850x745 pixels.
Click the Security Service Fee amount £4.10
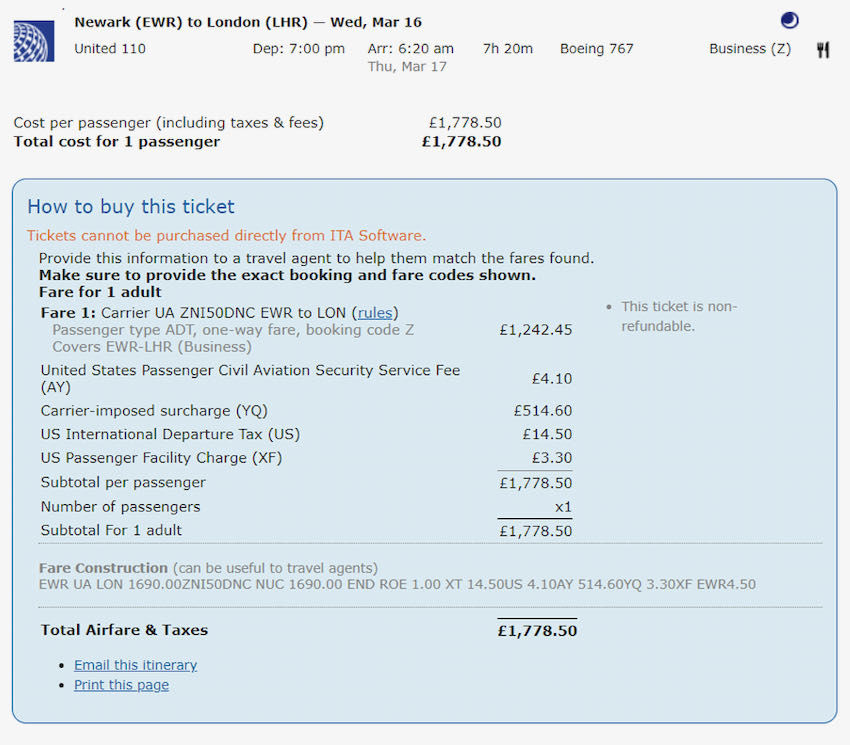(x=552, y=378)
